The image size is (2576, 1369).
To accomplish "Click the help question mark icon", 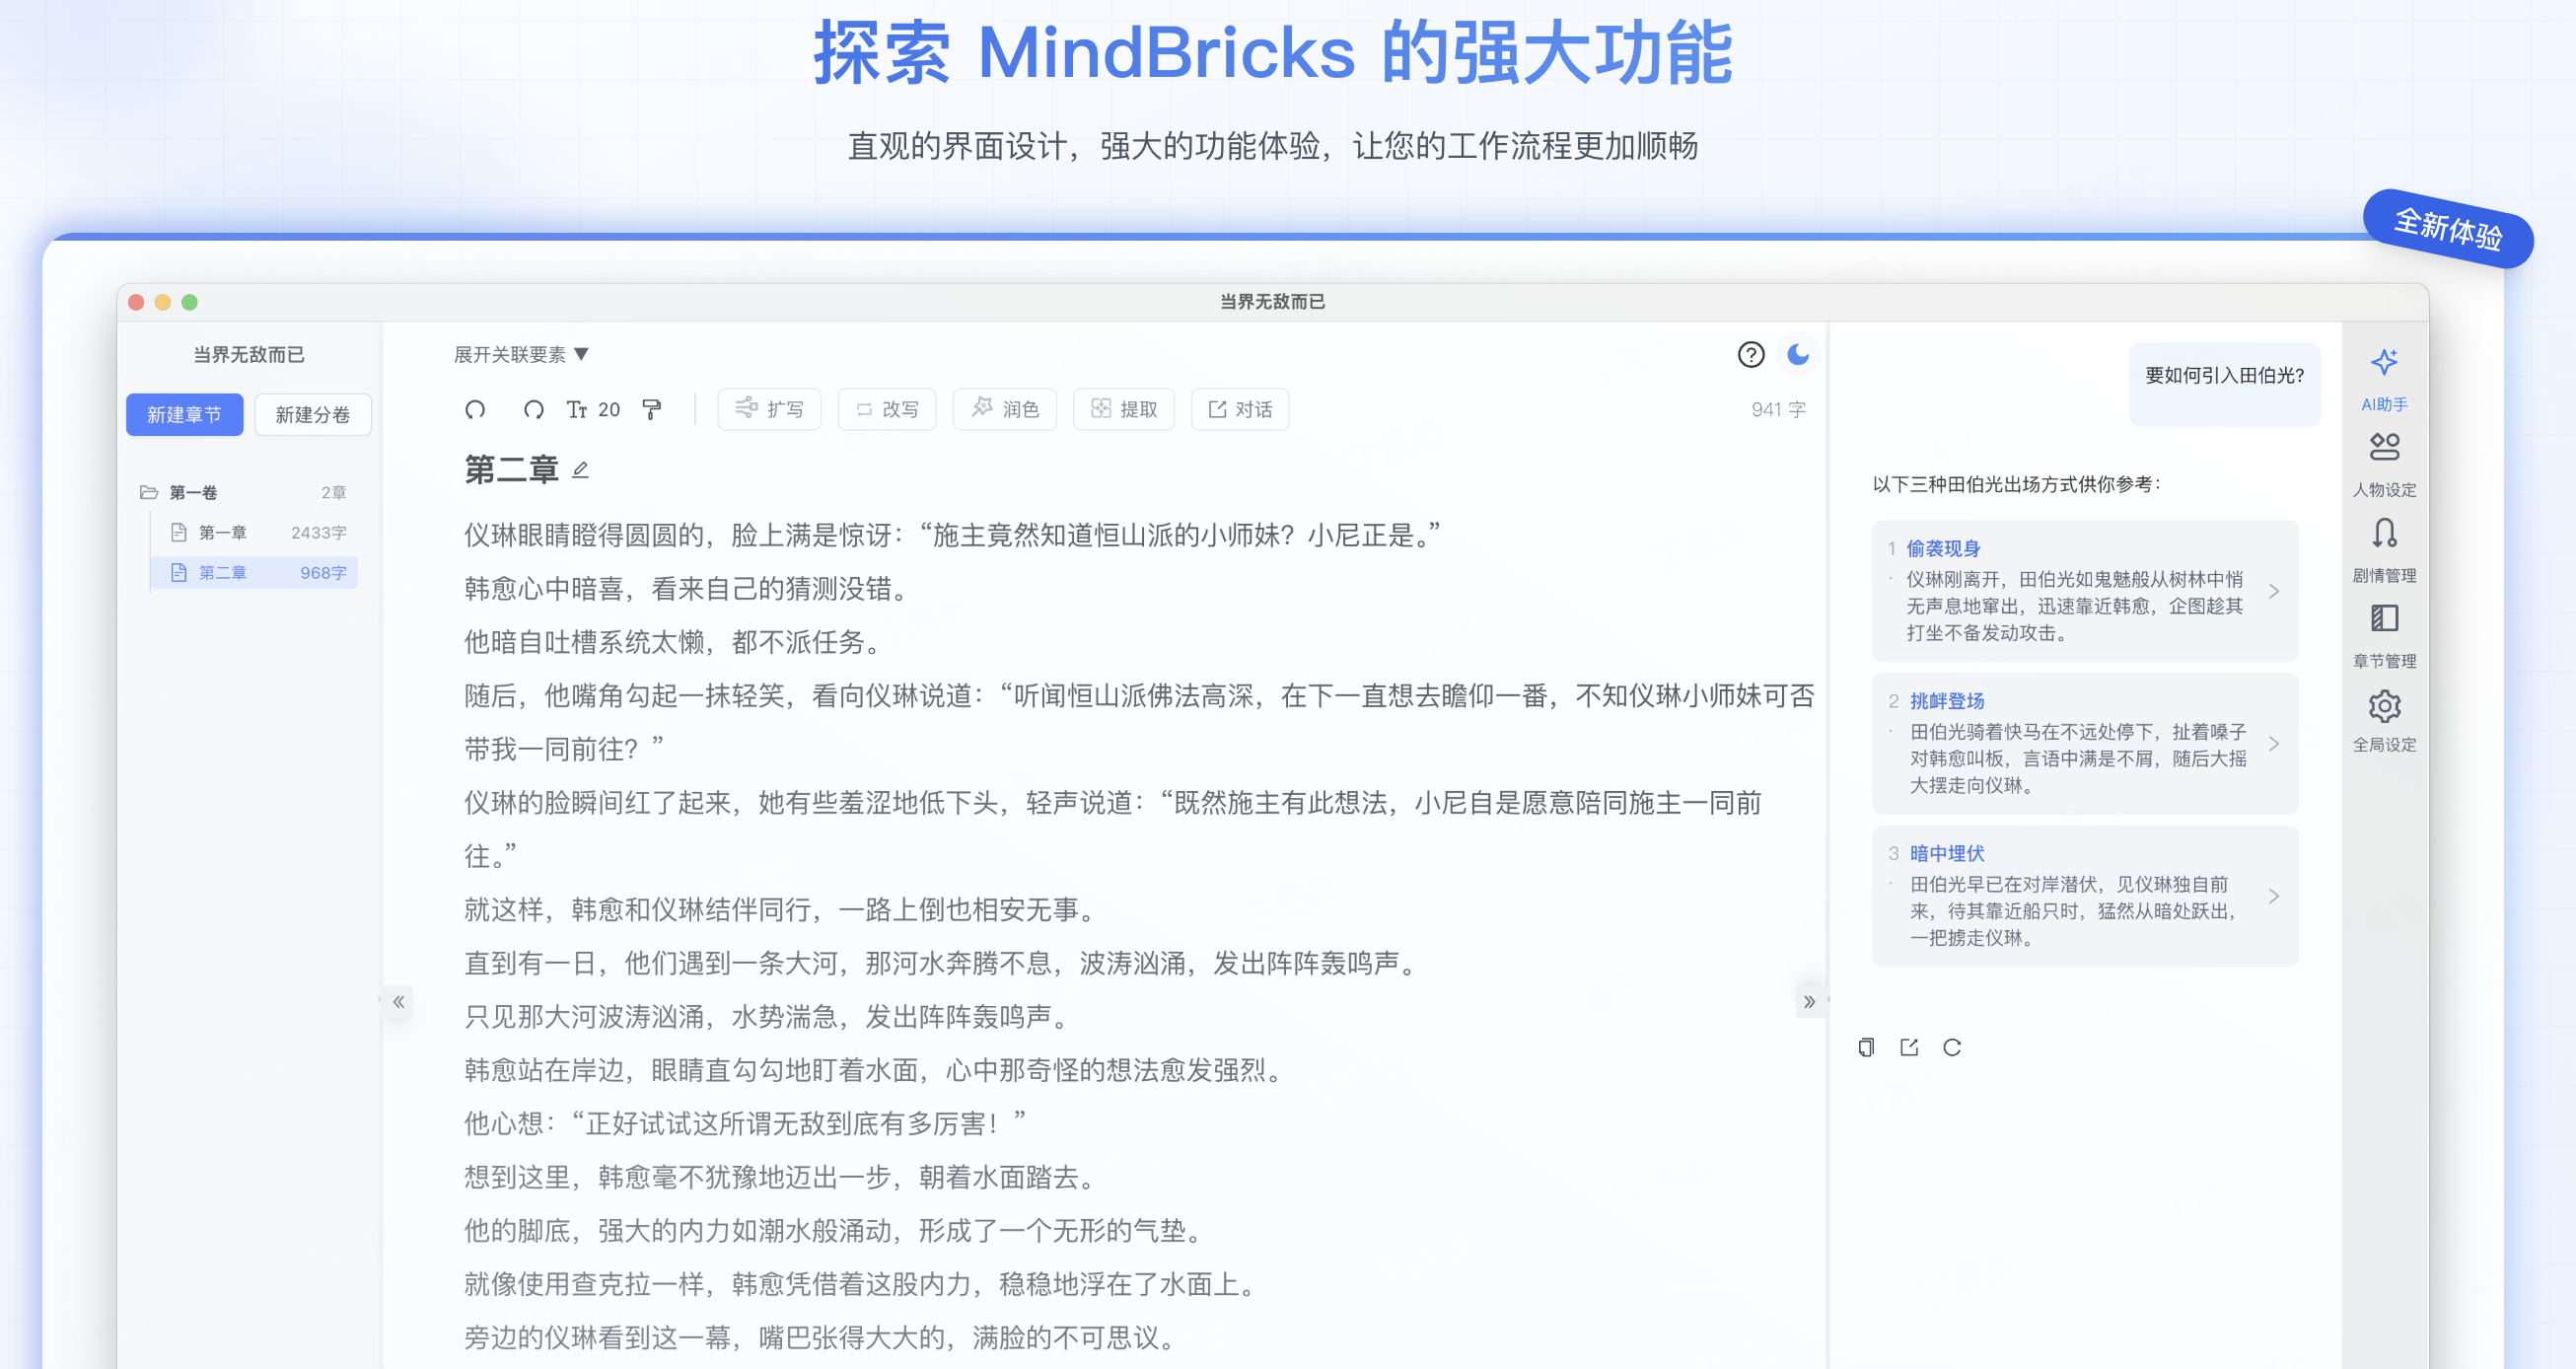I will [1750, 354].
